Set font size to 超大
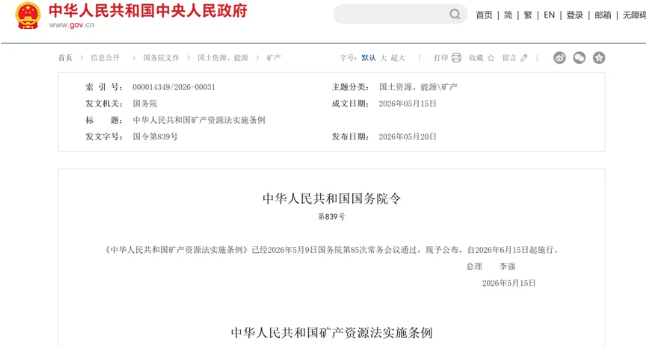The image size is (649, 363). [398, 58]
